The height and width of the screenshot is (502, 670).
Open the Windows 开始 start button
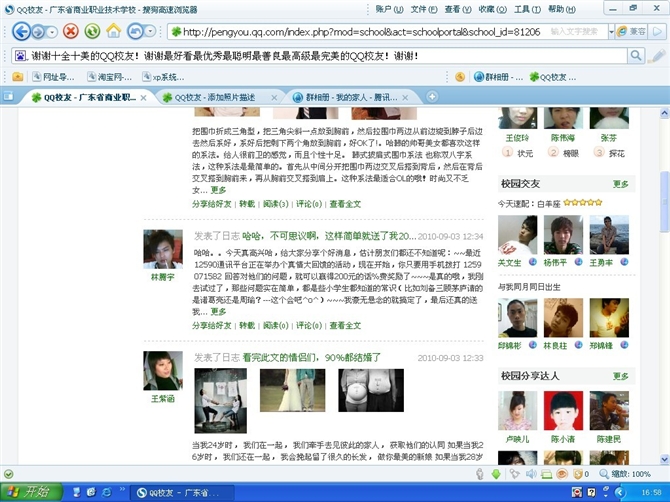coord(31,492)
